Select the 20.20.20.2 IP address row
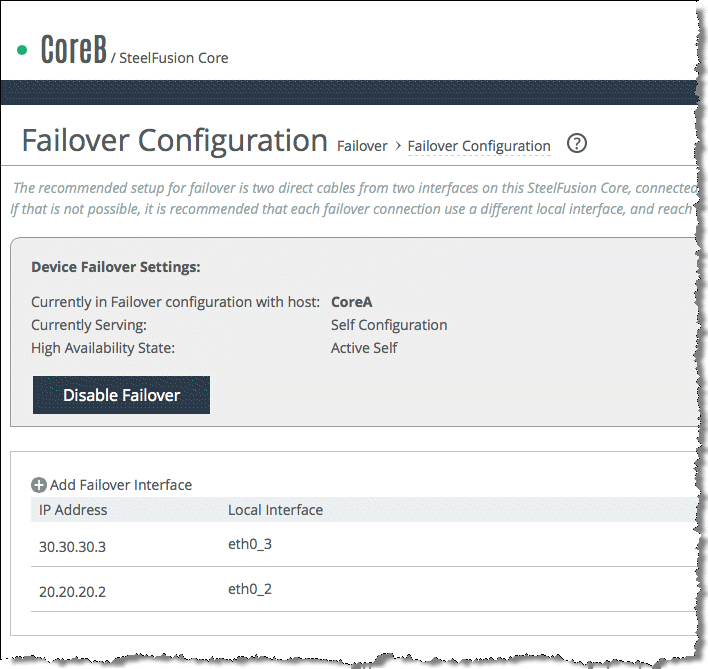The height and width of the screenshot is (669, 708). pos(365,590)
